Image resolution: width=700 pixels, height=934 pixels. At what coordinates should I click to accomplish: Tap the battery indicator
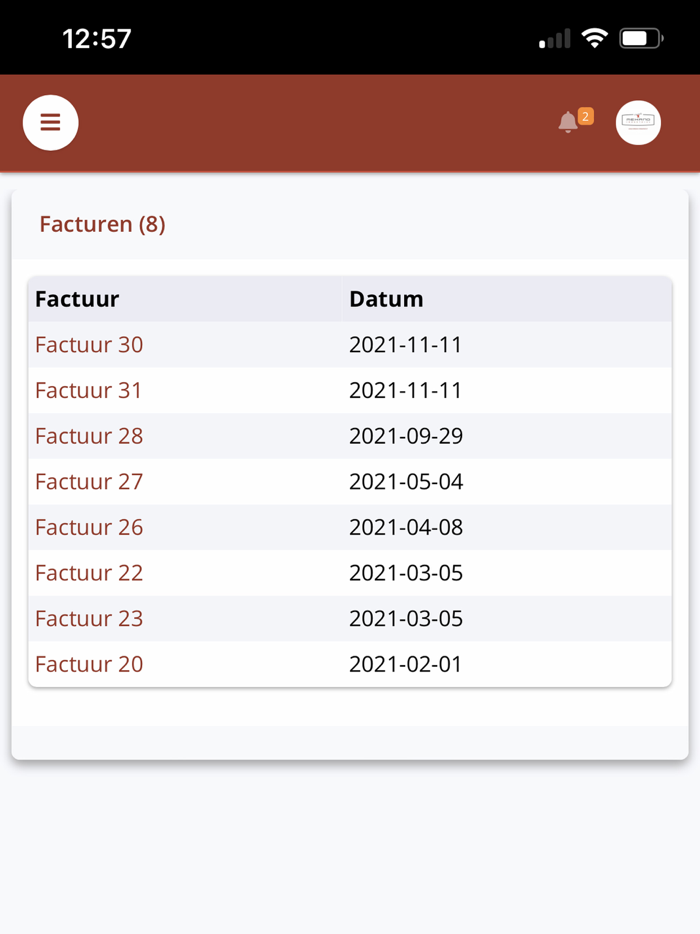point(641,39)
